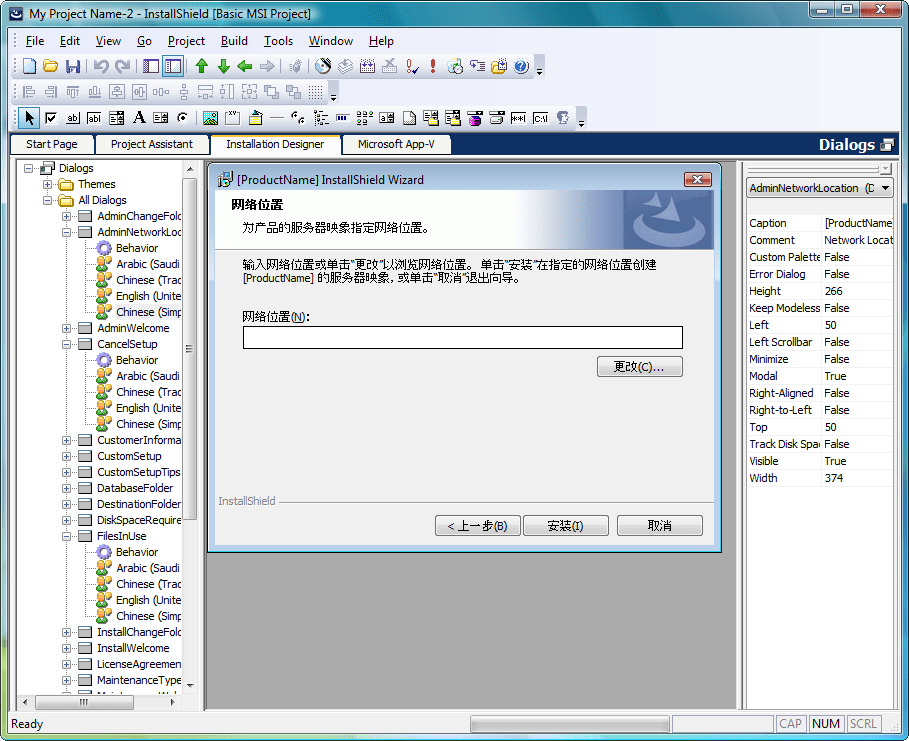Select Chinese (Simp under AdminNetworkLocation
Image resolution: width=909 pixels, height=741 pixels.
coord(148,312)
